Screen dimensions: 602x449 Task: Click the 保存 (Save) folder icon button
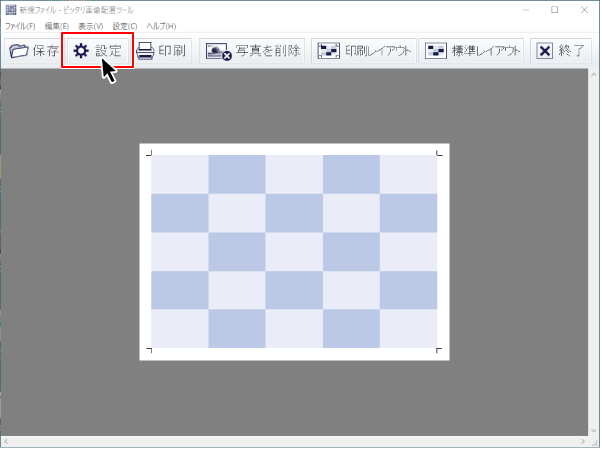[x=33, y=51]
